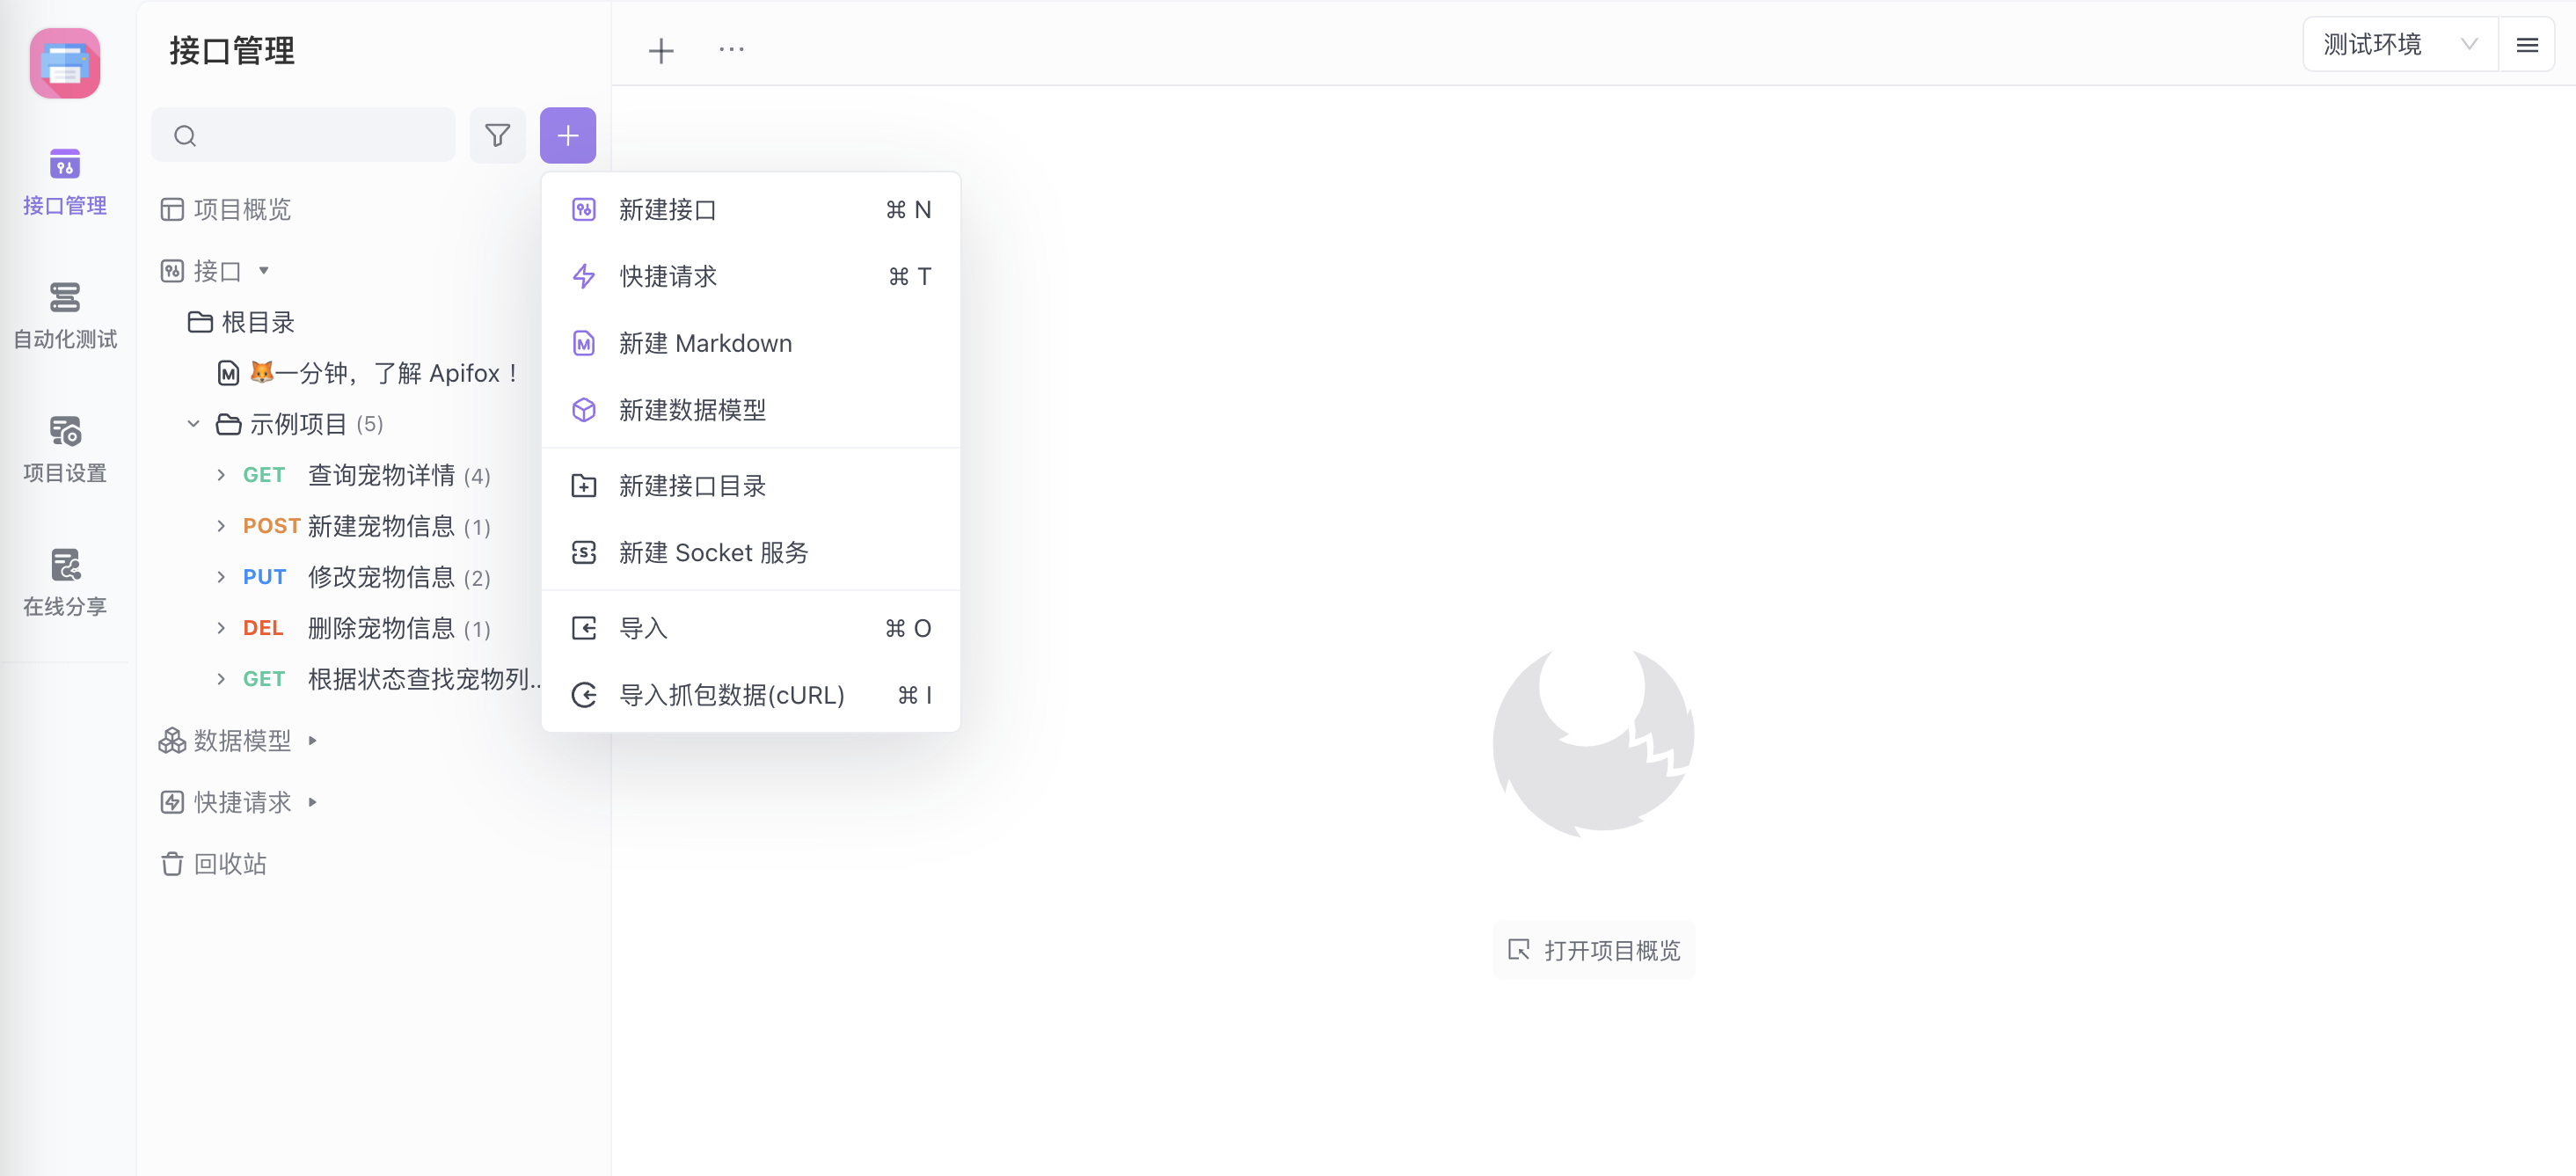Open the 一分钟，了解 Apifox document
The width and height of the screenshot is (2576, 1176).
pyautogui.click(x=385, y=372)
